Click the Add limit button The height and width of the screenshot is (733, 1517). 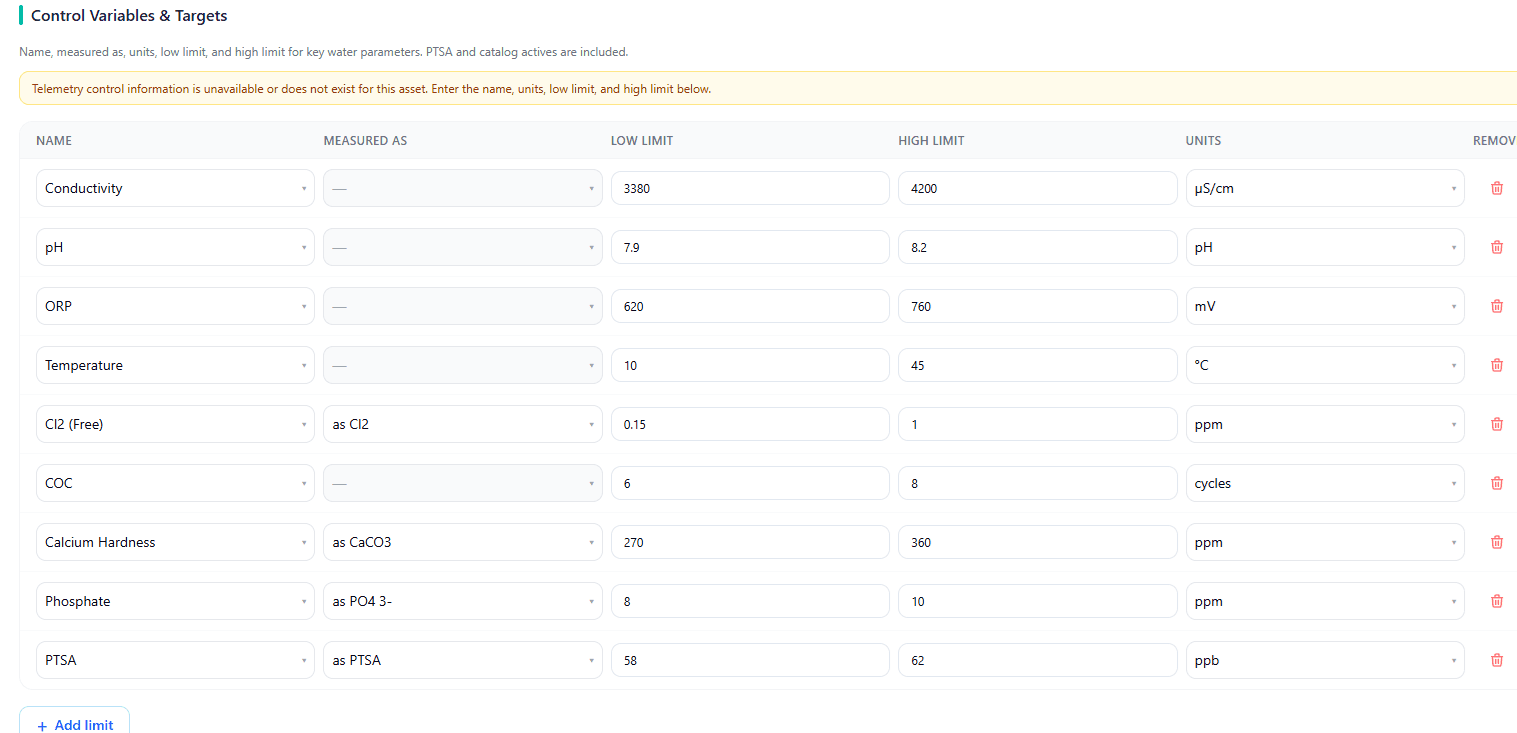point(74,724)
